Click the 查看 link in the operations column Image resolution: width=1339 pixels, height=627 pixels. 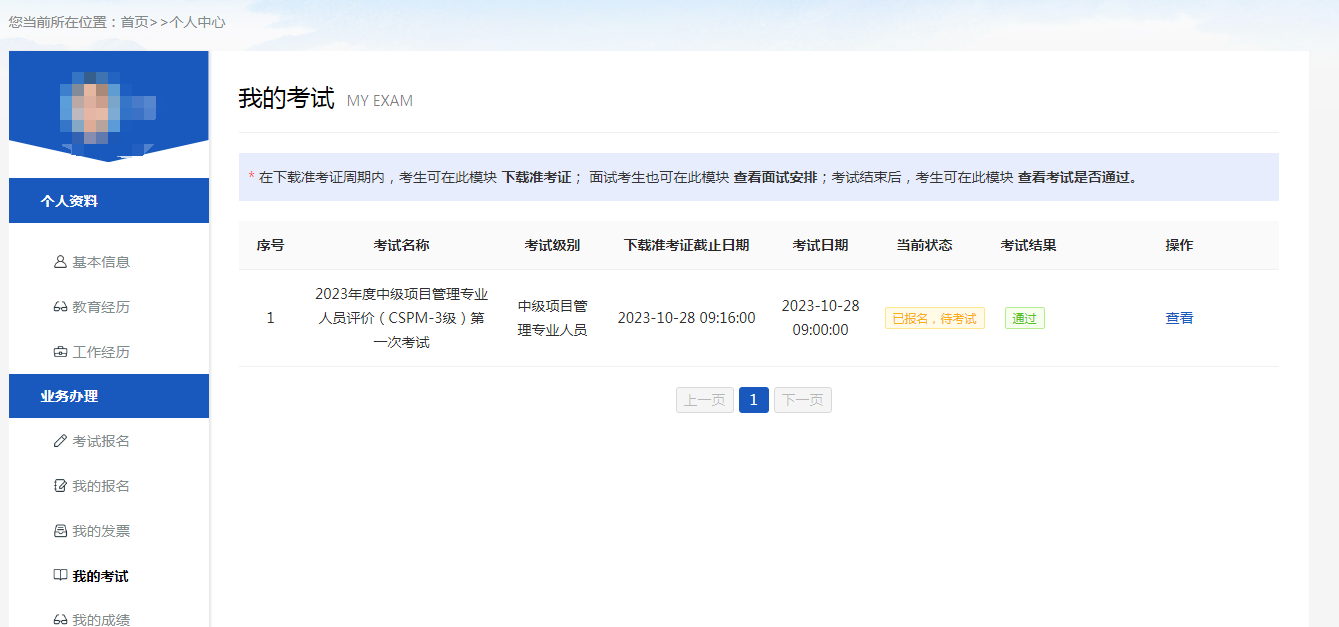point(1179,317)
